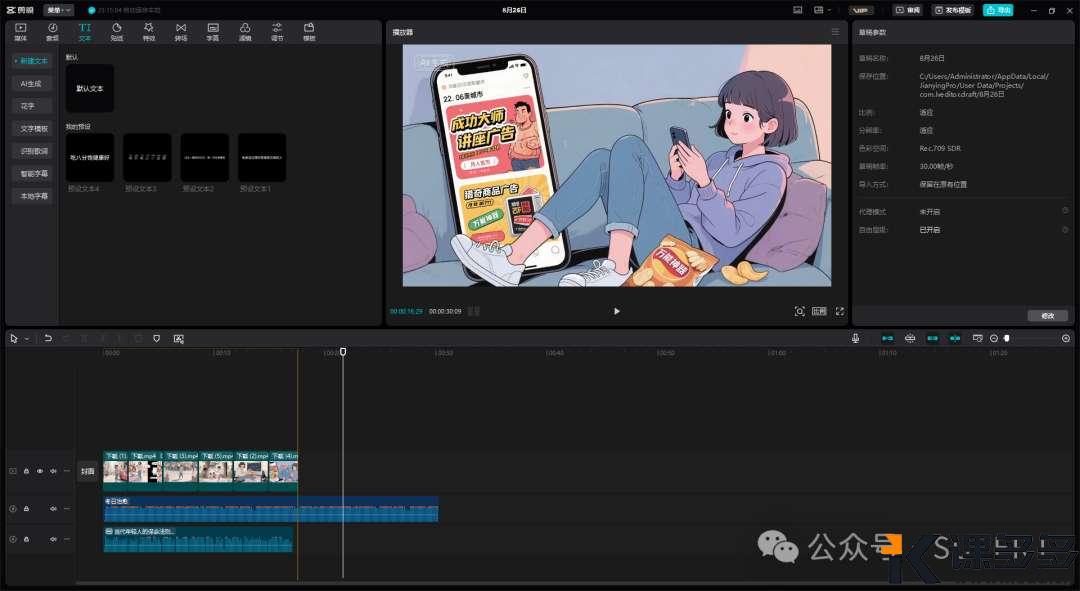Click the microphone voiceover record icon
The image size is (1080, 591).
[x=855, y=339]
